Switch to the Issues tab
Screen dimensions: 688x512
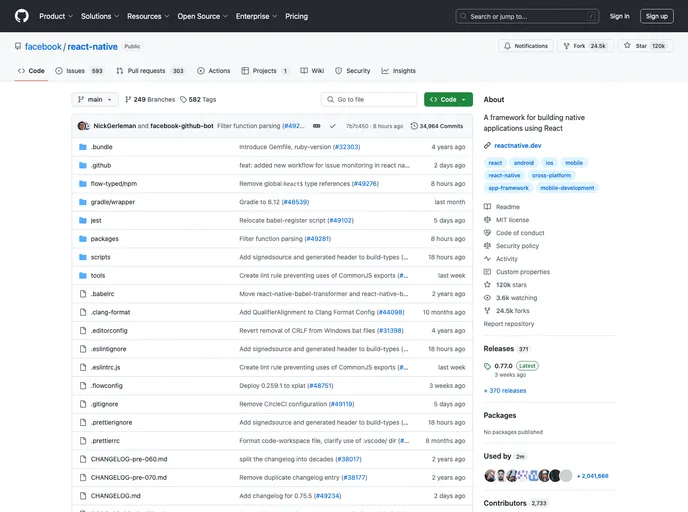79,71
